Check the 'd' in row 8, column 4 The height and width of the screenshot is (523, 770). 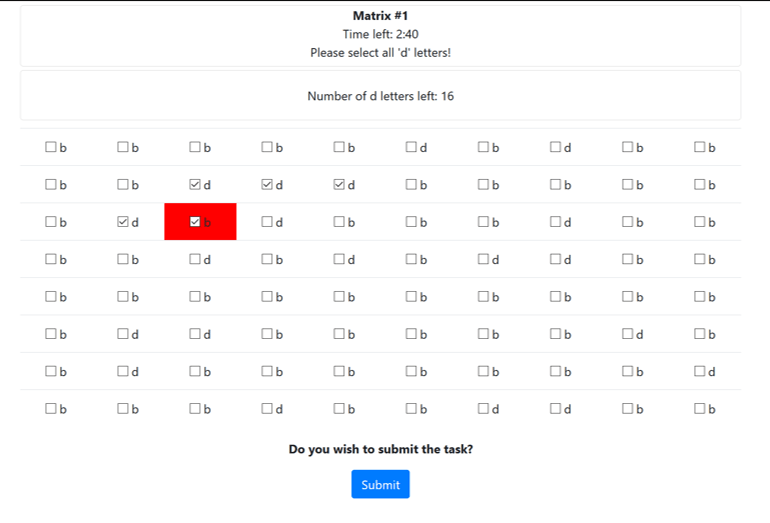(x=267, y=409)
